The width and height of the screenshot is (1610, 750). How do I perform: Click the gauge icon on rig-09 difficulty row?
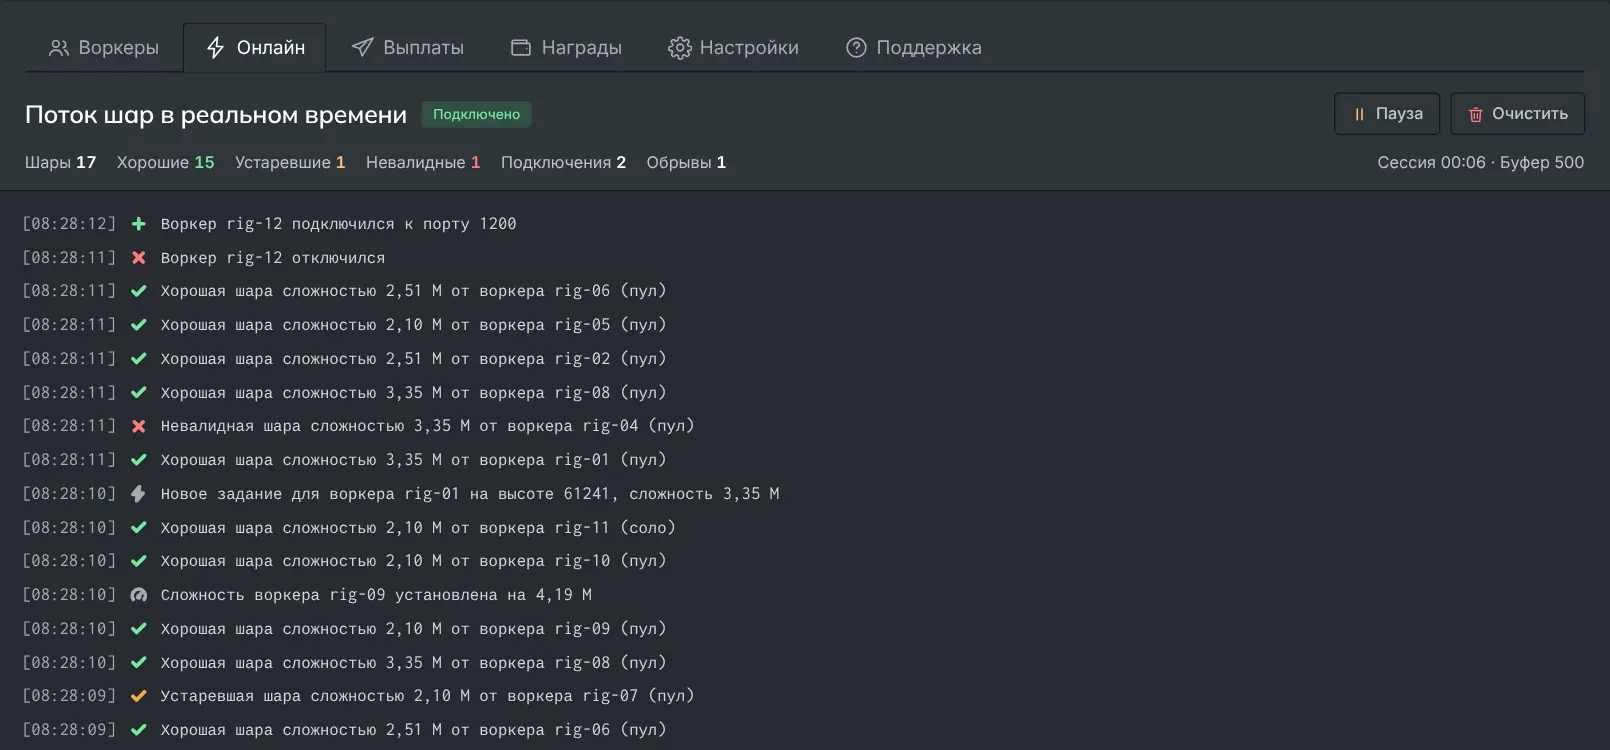[139, 595]
